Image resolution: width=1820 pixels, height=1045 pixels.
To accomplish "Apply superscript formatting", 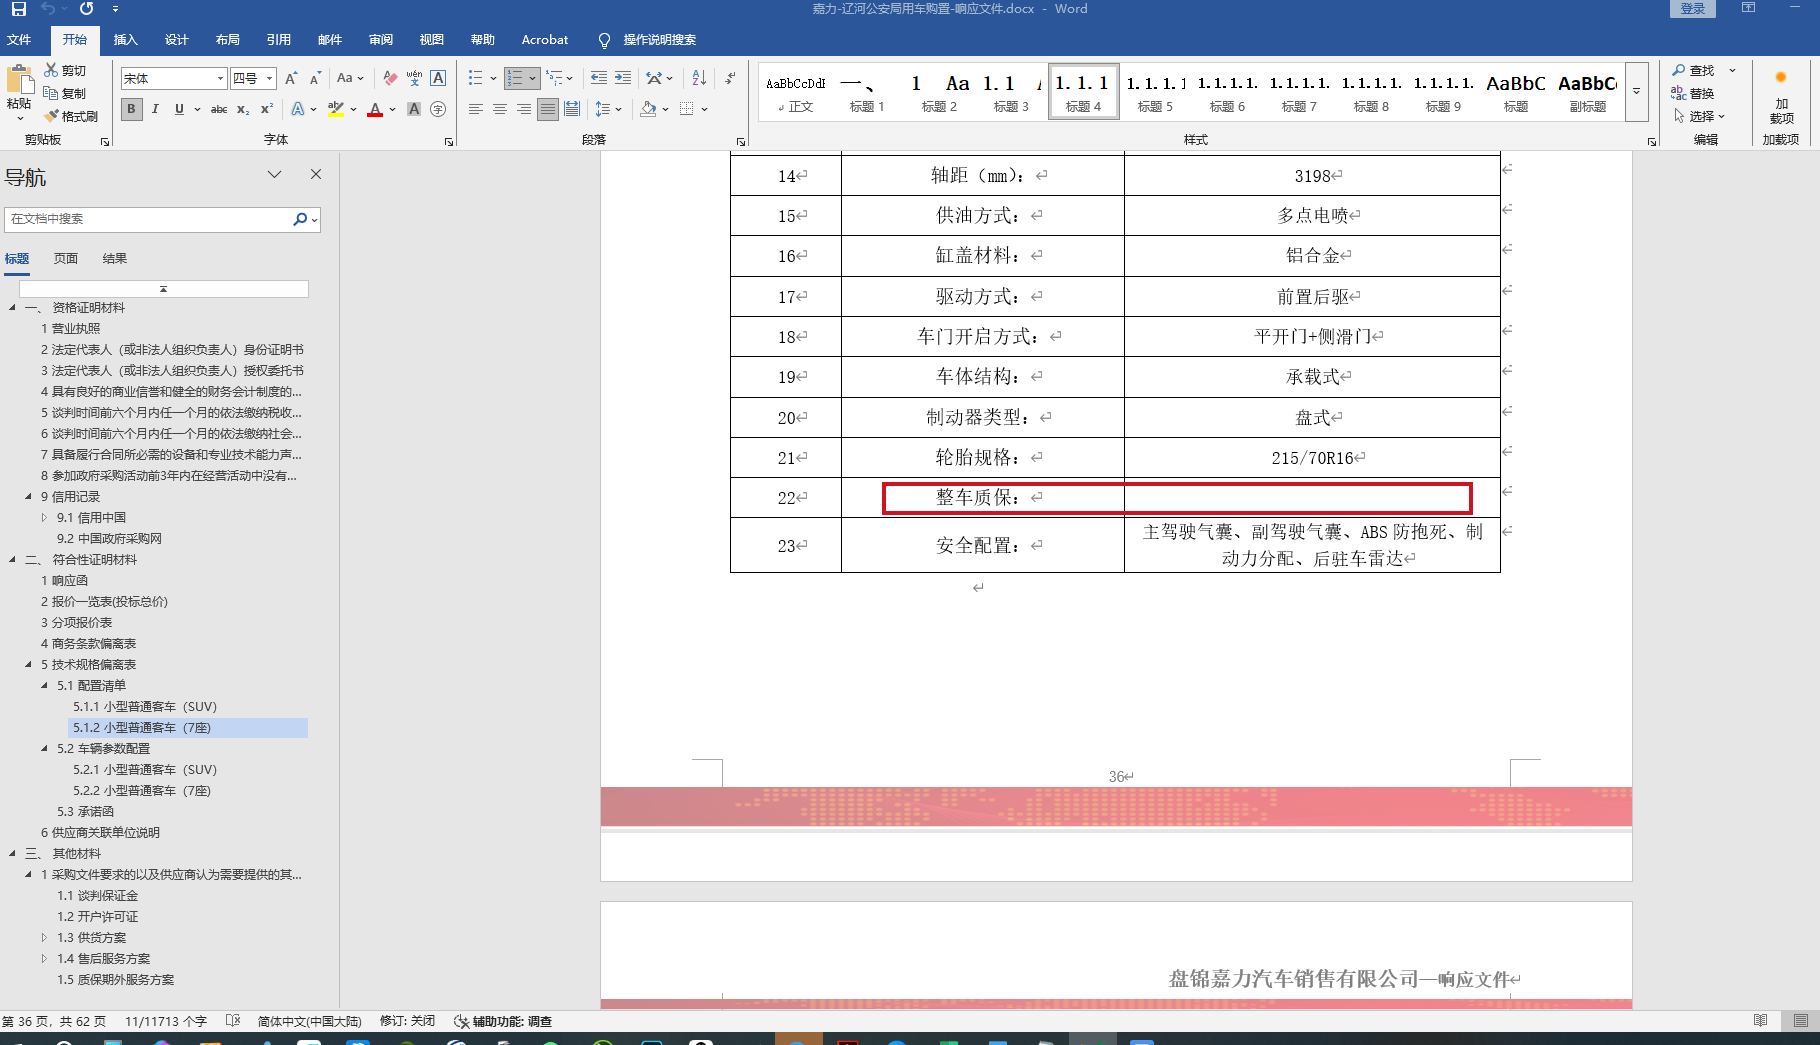I will 267,109.
